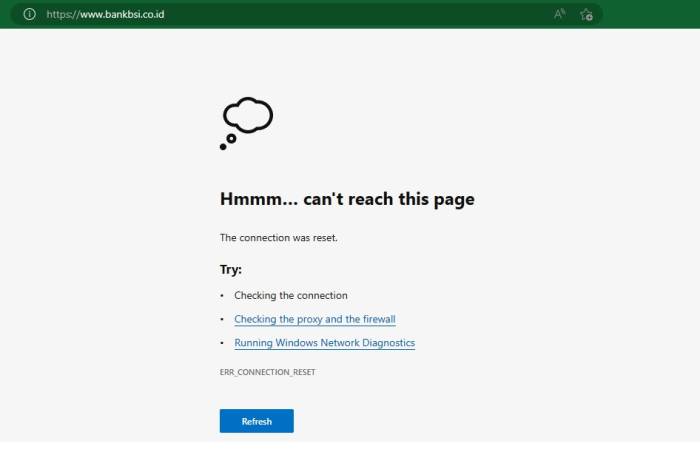The height and width of the screenshot is (472, 700).
Task: Click the bullet before the proxy and firewall link
Action: click(x=222, y=320)
